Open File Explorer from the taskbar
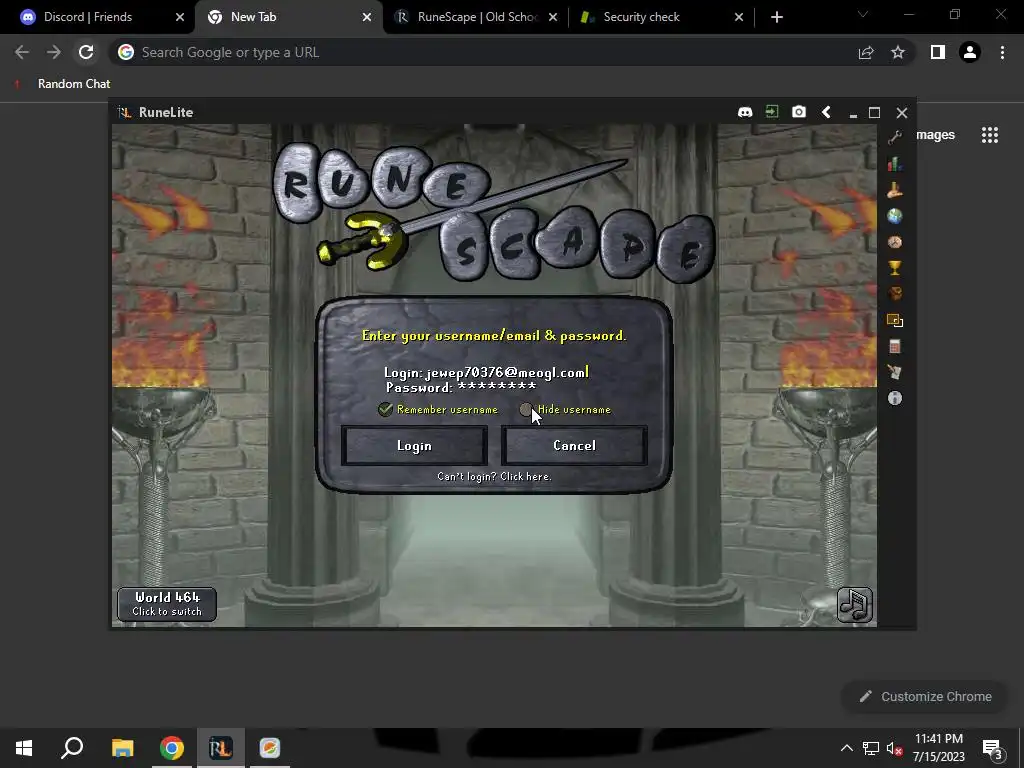The width and height of the screenshot is (1024, 768). tap(122, 748)
